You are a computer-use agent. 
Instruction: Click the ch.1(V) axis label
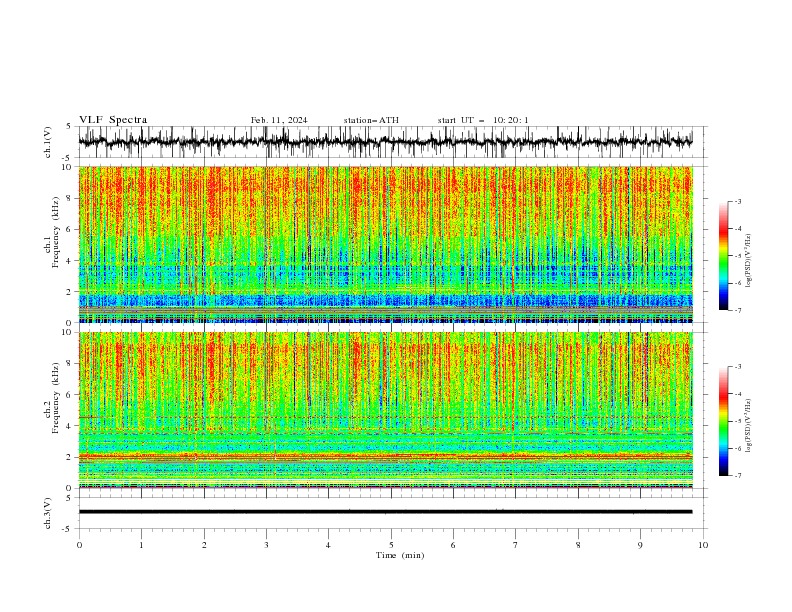click(x=48, y=142)
